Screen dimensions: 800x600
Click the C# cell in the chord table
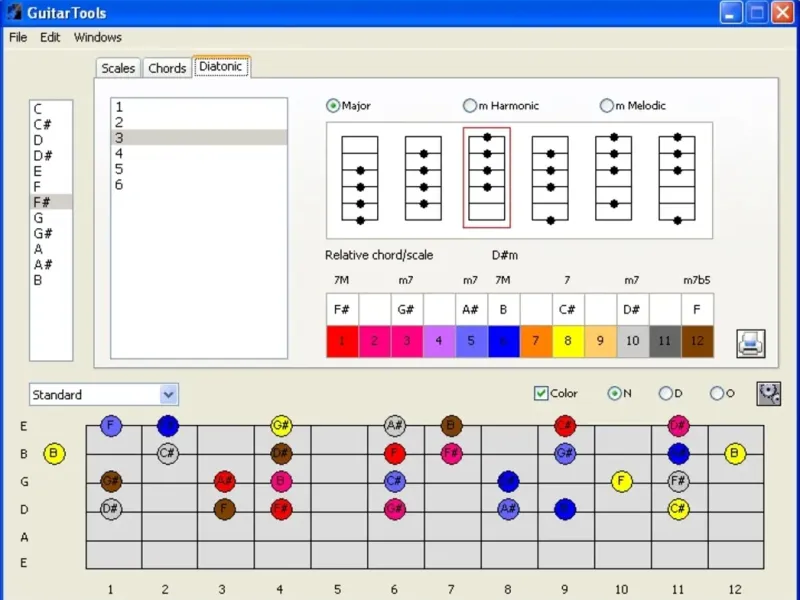pos(568,309)
